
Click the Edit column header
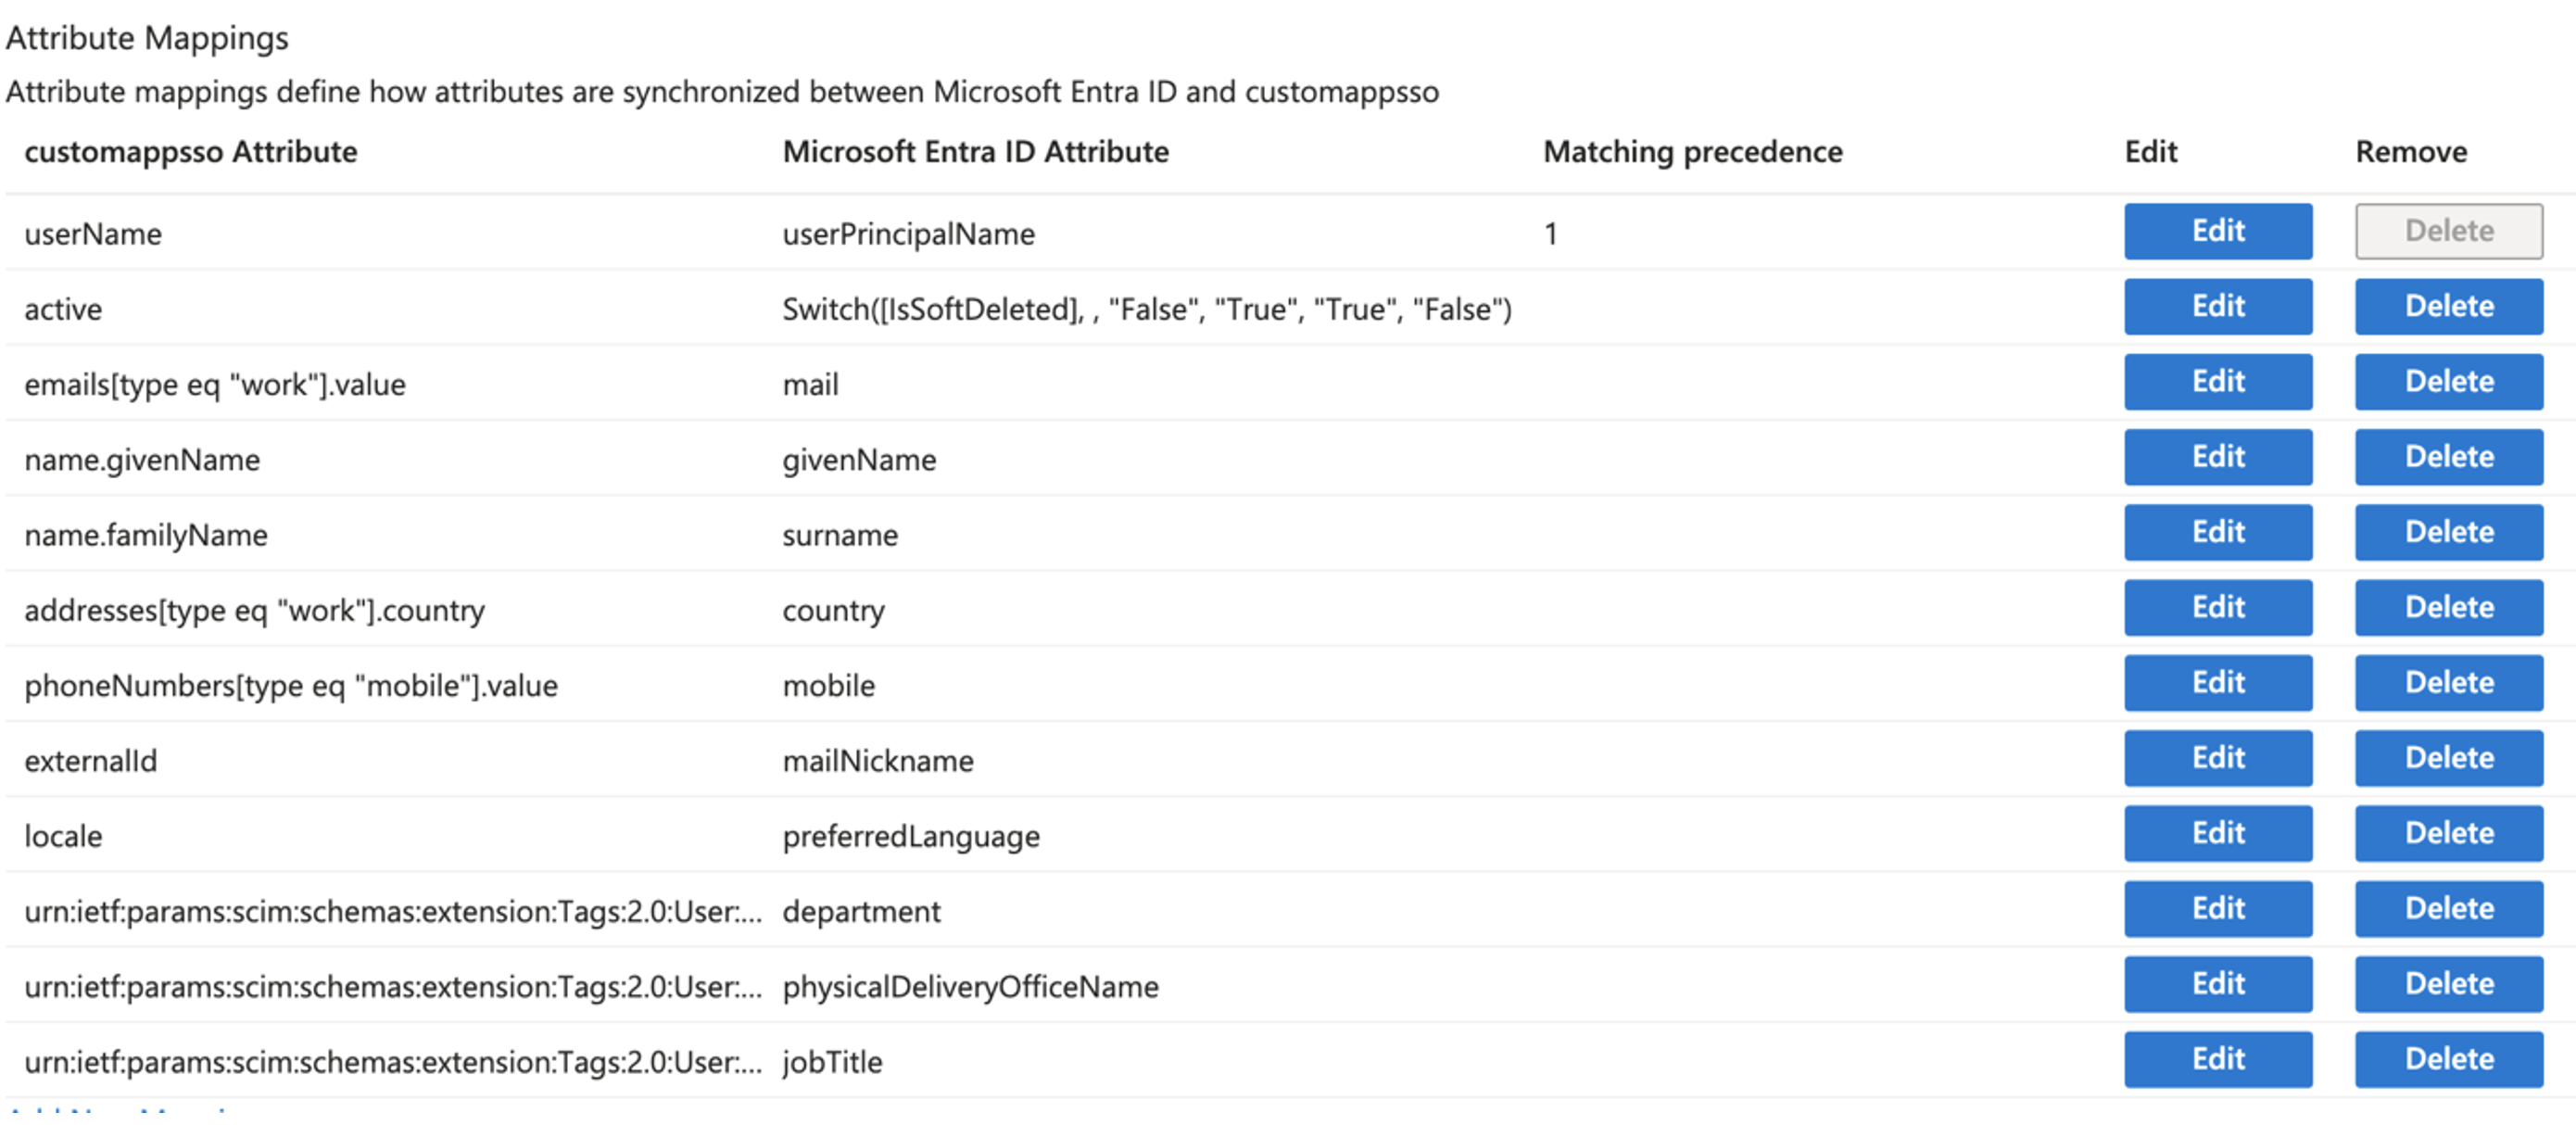click(2151, 151)
